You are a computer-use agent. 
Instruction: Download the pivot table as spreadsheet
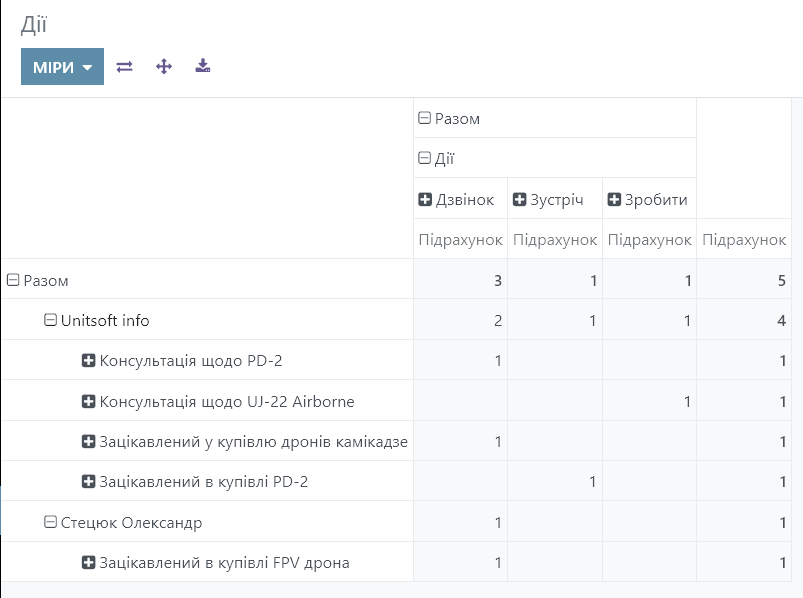[x=203, y=67]
